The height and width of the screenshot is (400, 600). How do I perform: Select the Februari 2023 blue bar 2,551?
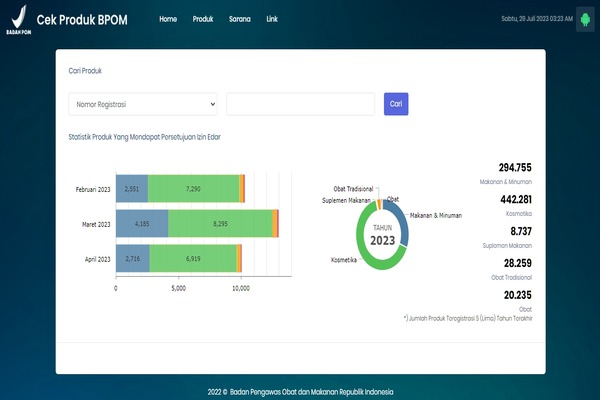[x=132, y=189]
